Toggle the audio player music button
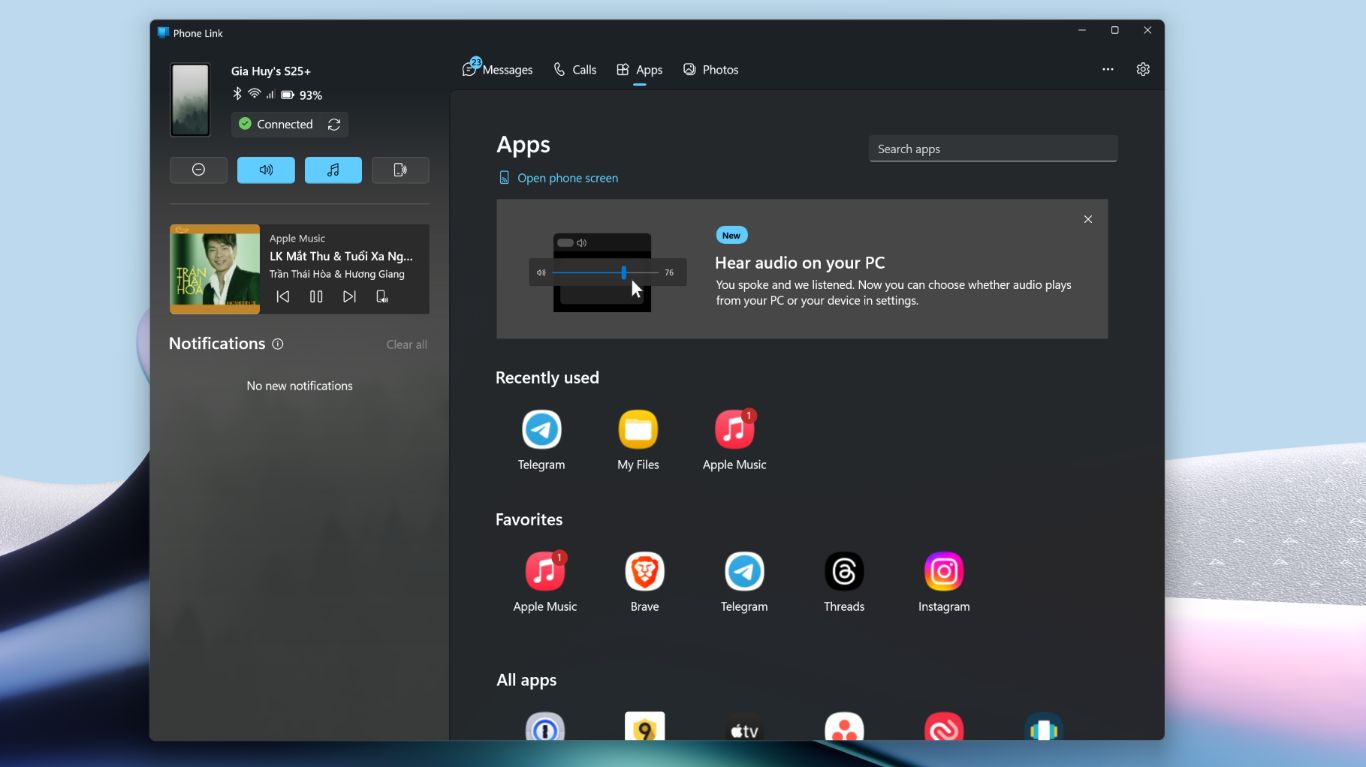The height and width of the screenshot is (767, 1366). tap(333, 170)
